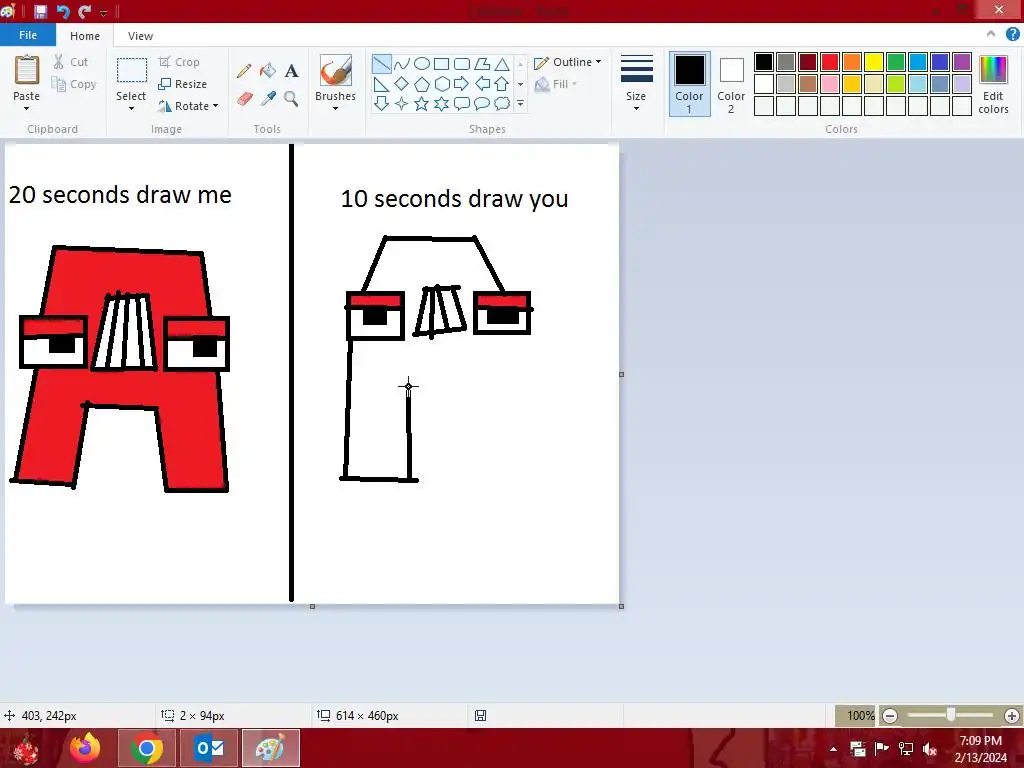Image resolution: width=1024 pixels, height=768 pixels.
Task: Open Paint Help question mark
Action: coord(1012,34)
